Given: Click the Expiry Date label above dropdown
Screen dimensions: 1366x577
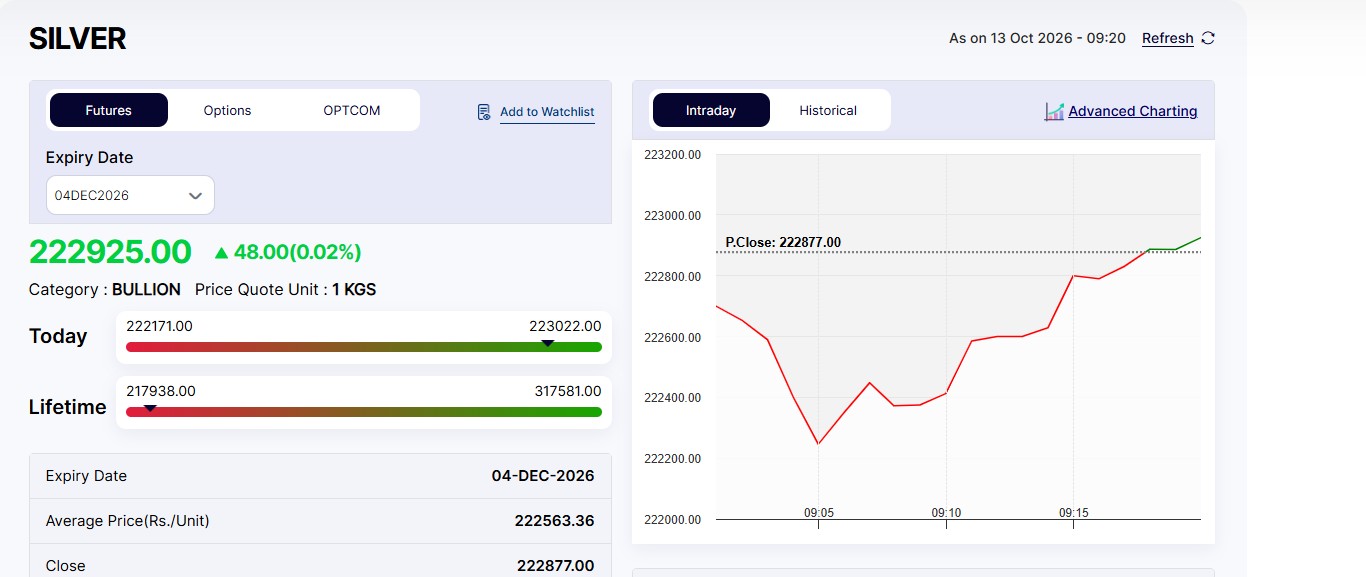Looking at the screenshot, I should click(89, 158).
